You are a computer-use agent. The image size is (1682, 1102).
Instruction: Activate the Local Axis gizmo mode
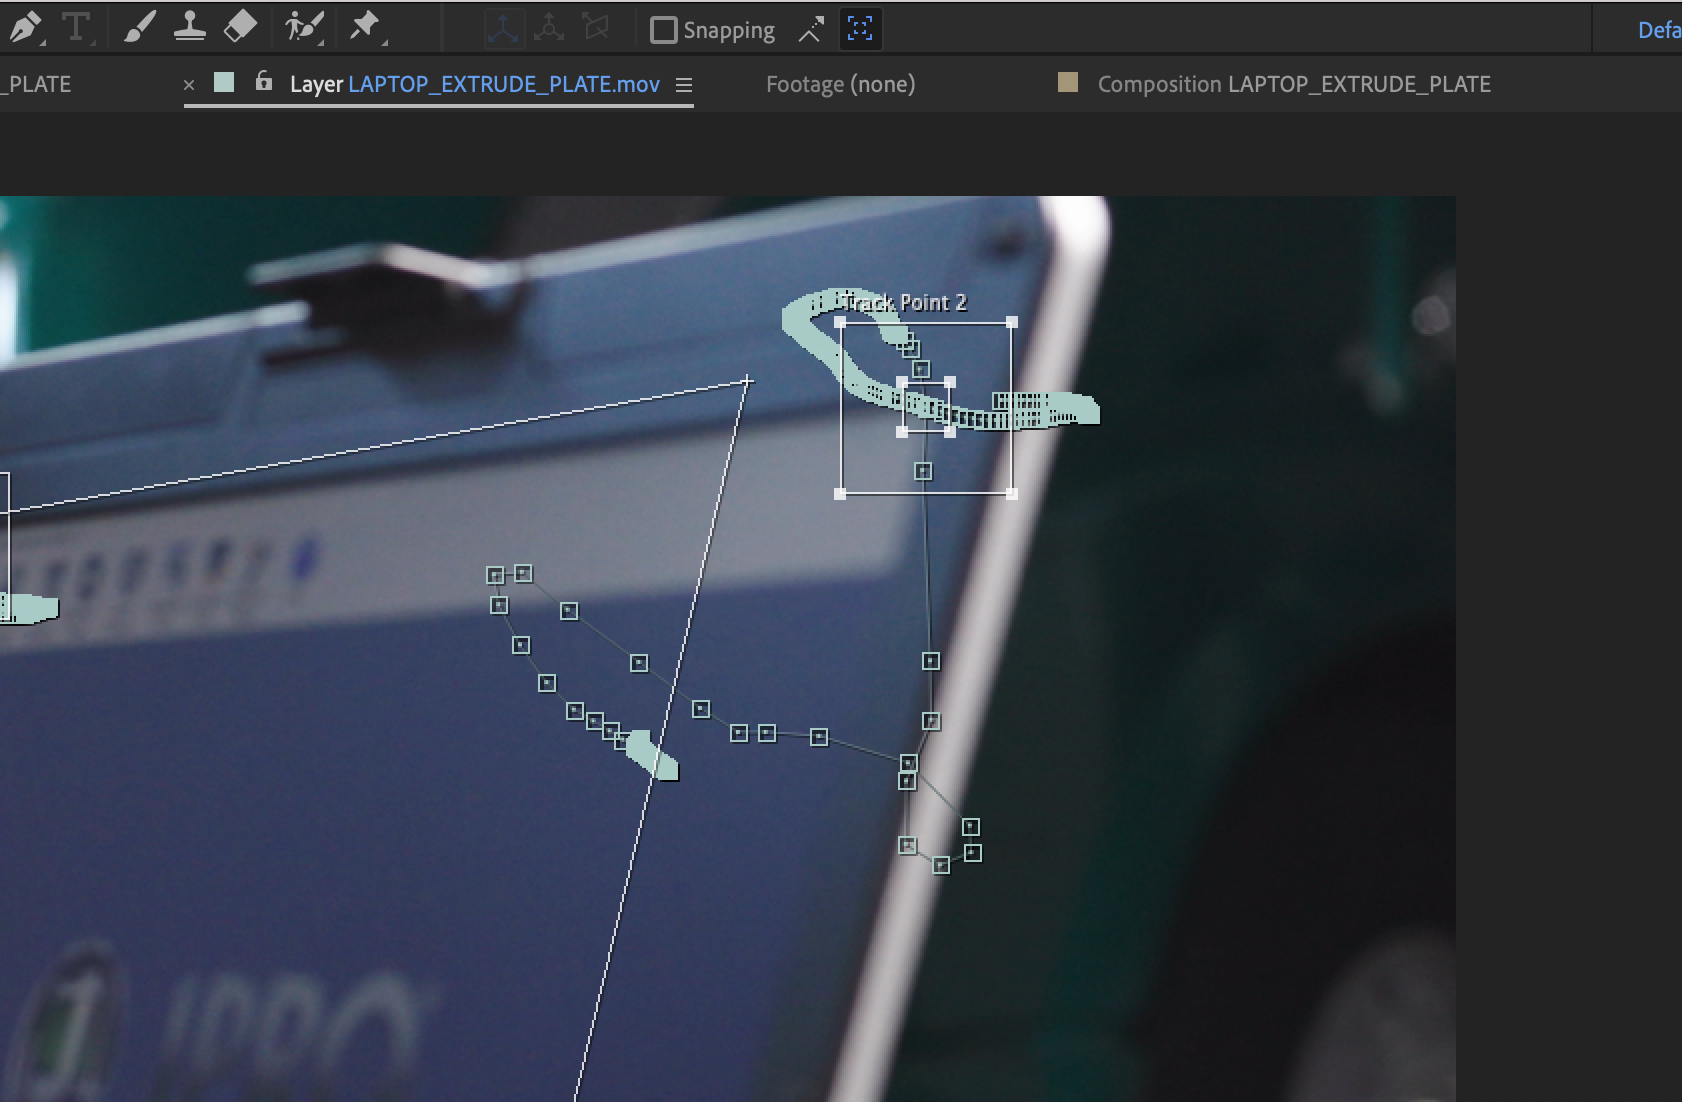[505, 29]
